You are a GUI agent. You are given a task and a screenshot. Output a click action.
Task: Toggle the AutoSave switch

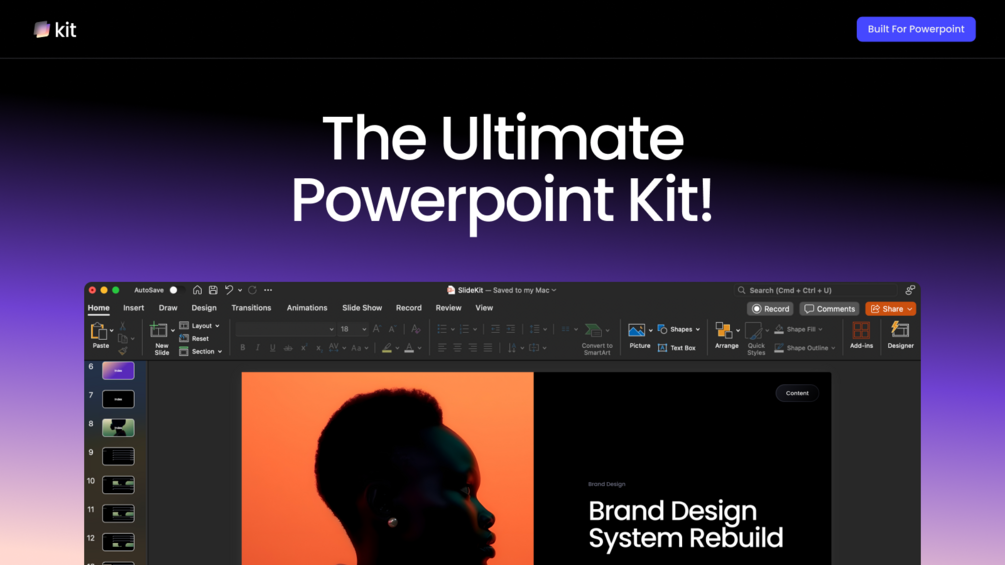coord(176,290)
